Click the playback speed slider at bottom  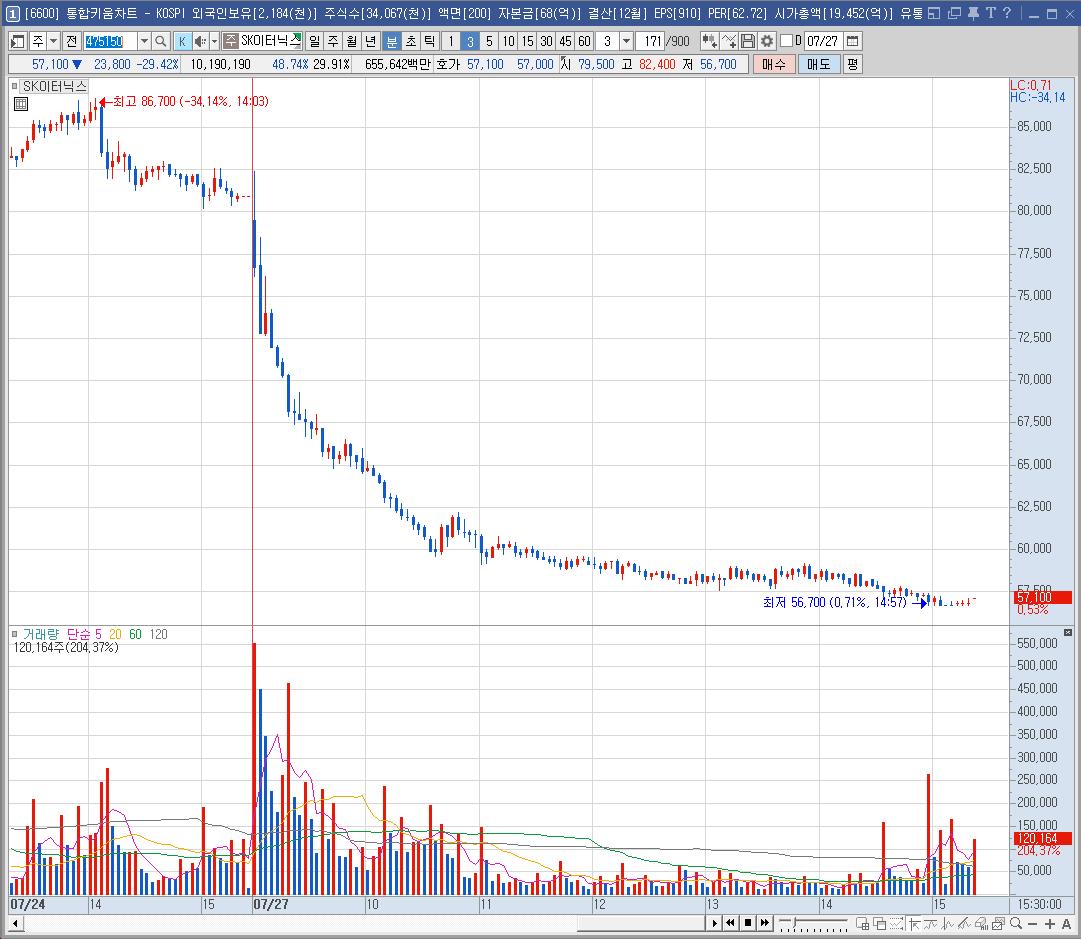pos(813,923)
